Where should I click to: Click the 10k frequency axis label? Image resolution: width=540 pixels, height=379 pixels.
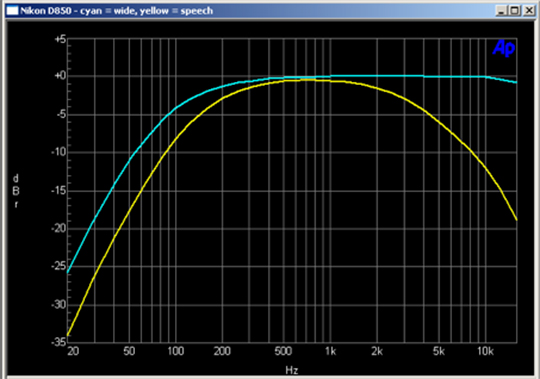[x=485, y=351]
